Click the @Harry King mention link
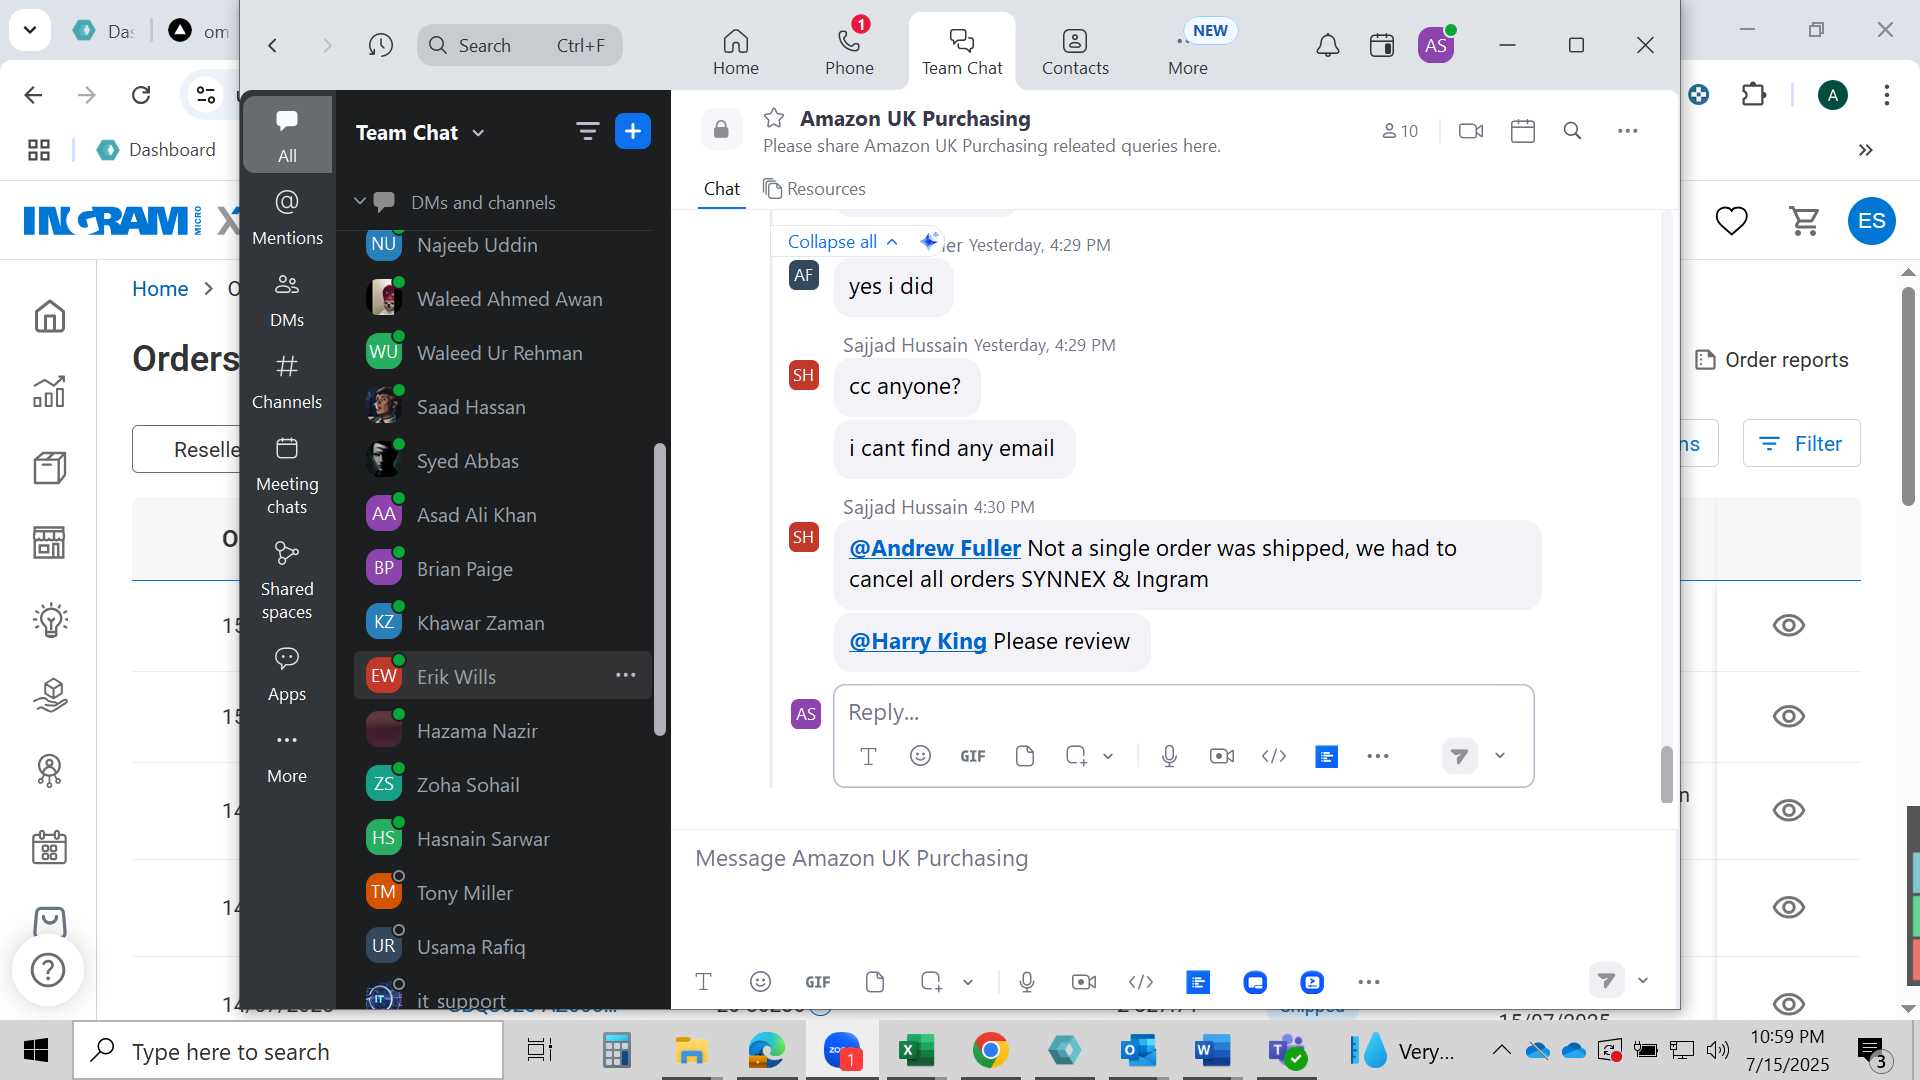 [917, 641]
